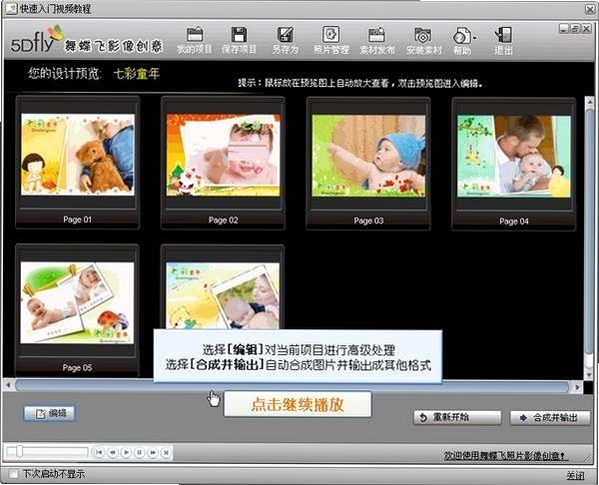Image resolution: width=599 pixels, height=485 pixels.
Task: Click the tutorial playback progress slider
Action: pyautogui.click(x=48, y=452)
